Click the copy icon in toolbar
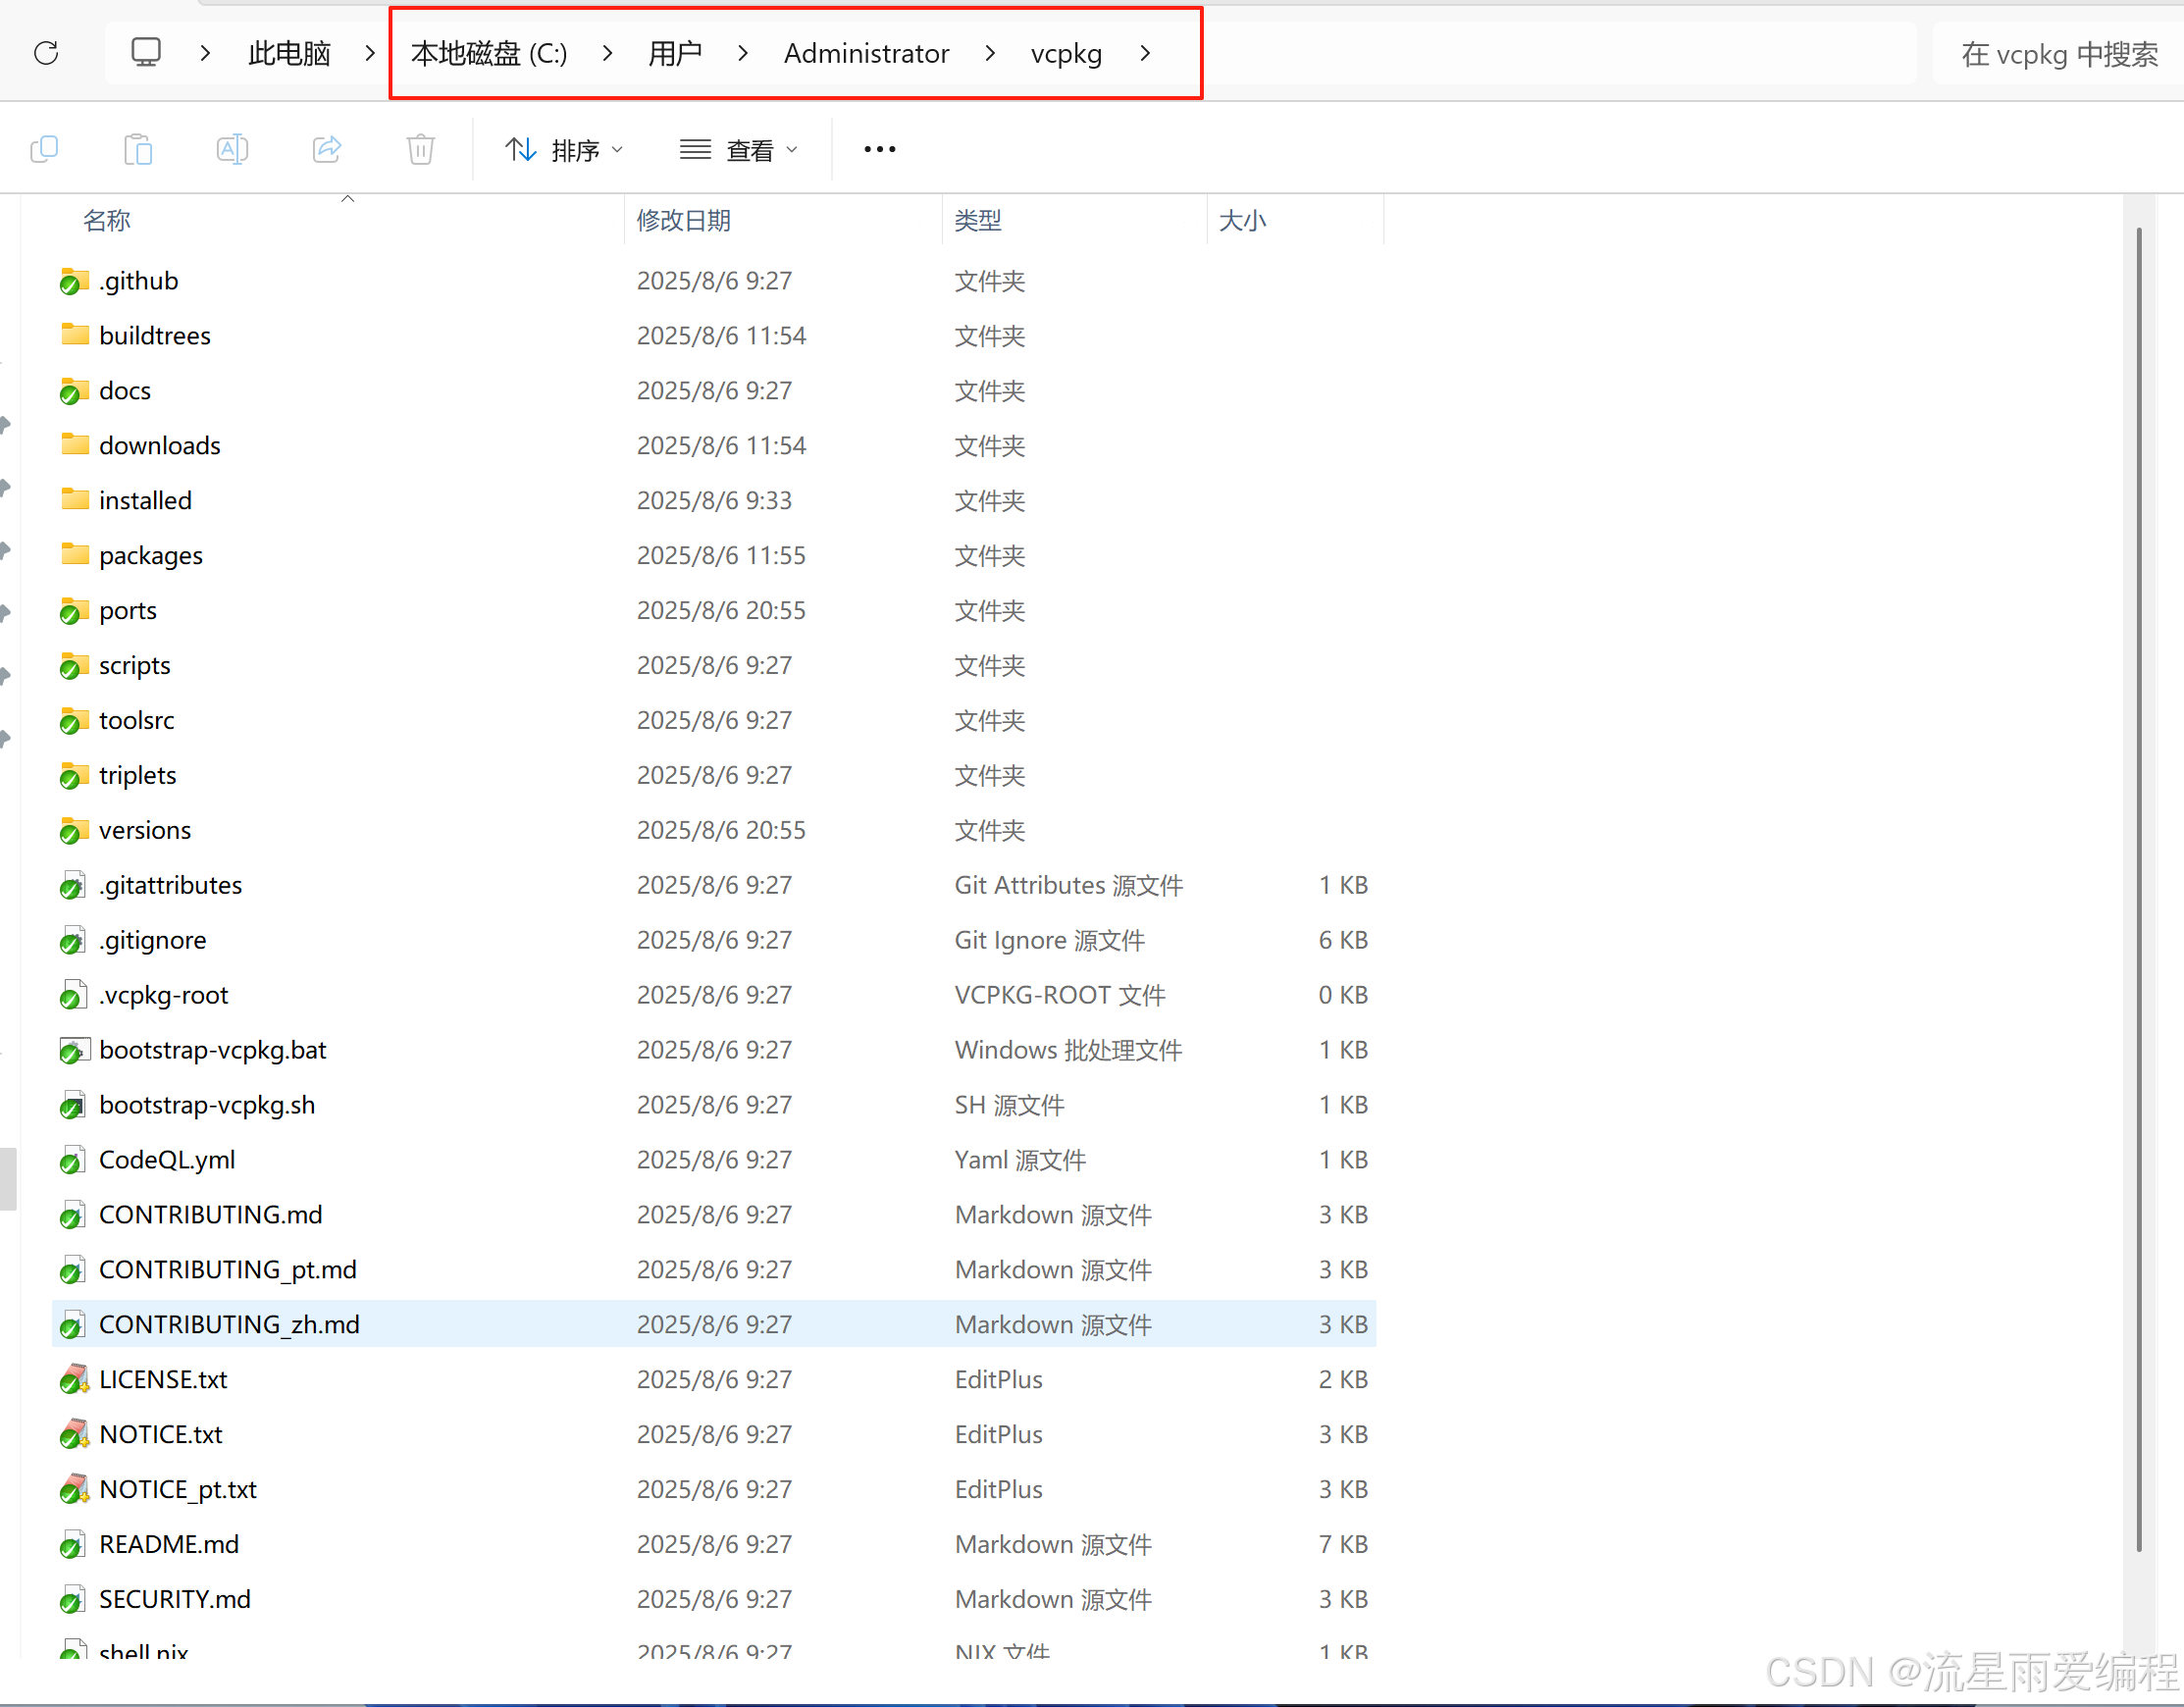This screenshot has height=1707, width=2184. point(45,150)
